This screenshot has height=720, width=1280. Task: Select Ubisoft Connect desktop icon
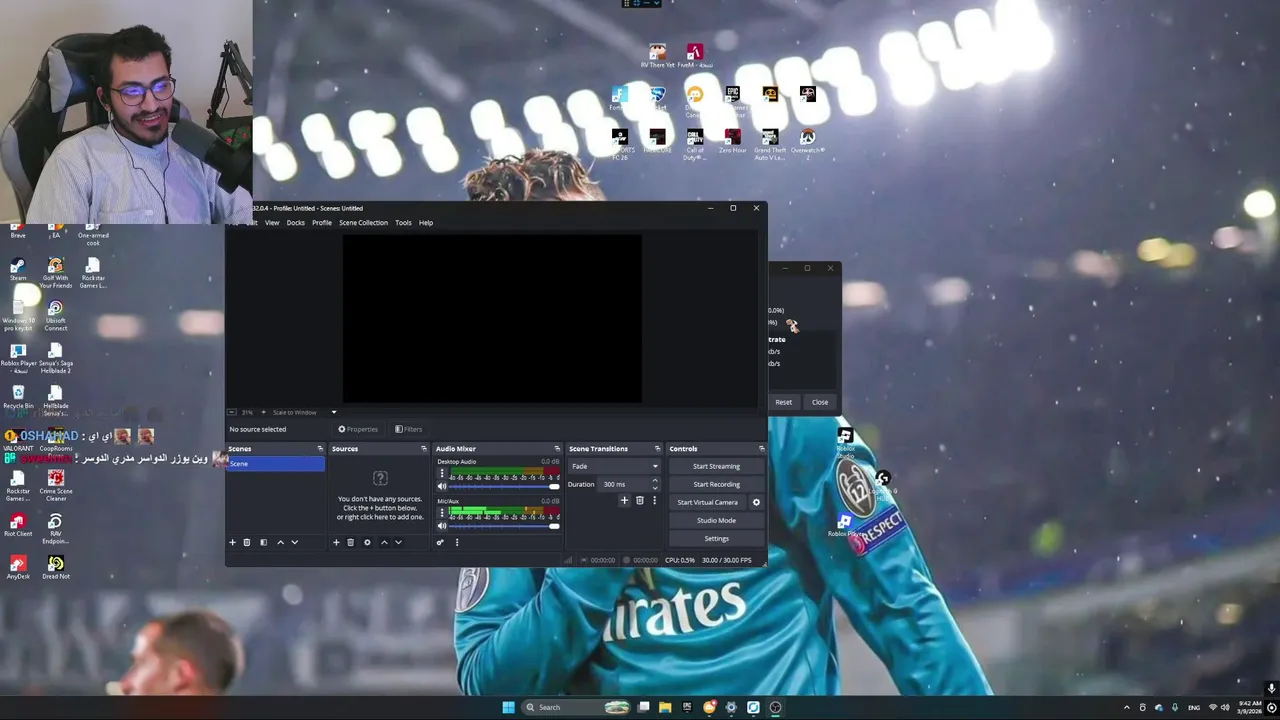[55, 316]
